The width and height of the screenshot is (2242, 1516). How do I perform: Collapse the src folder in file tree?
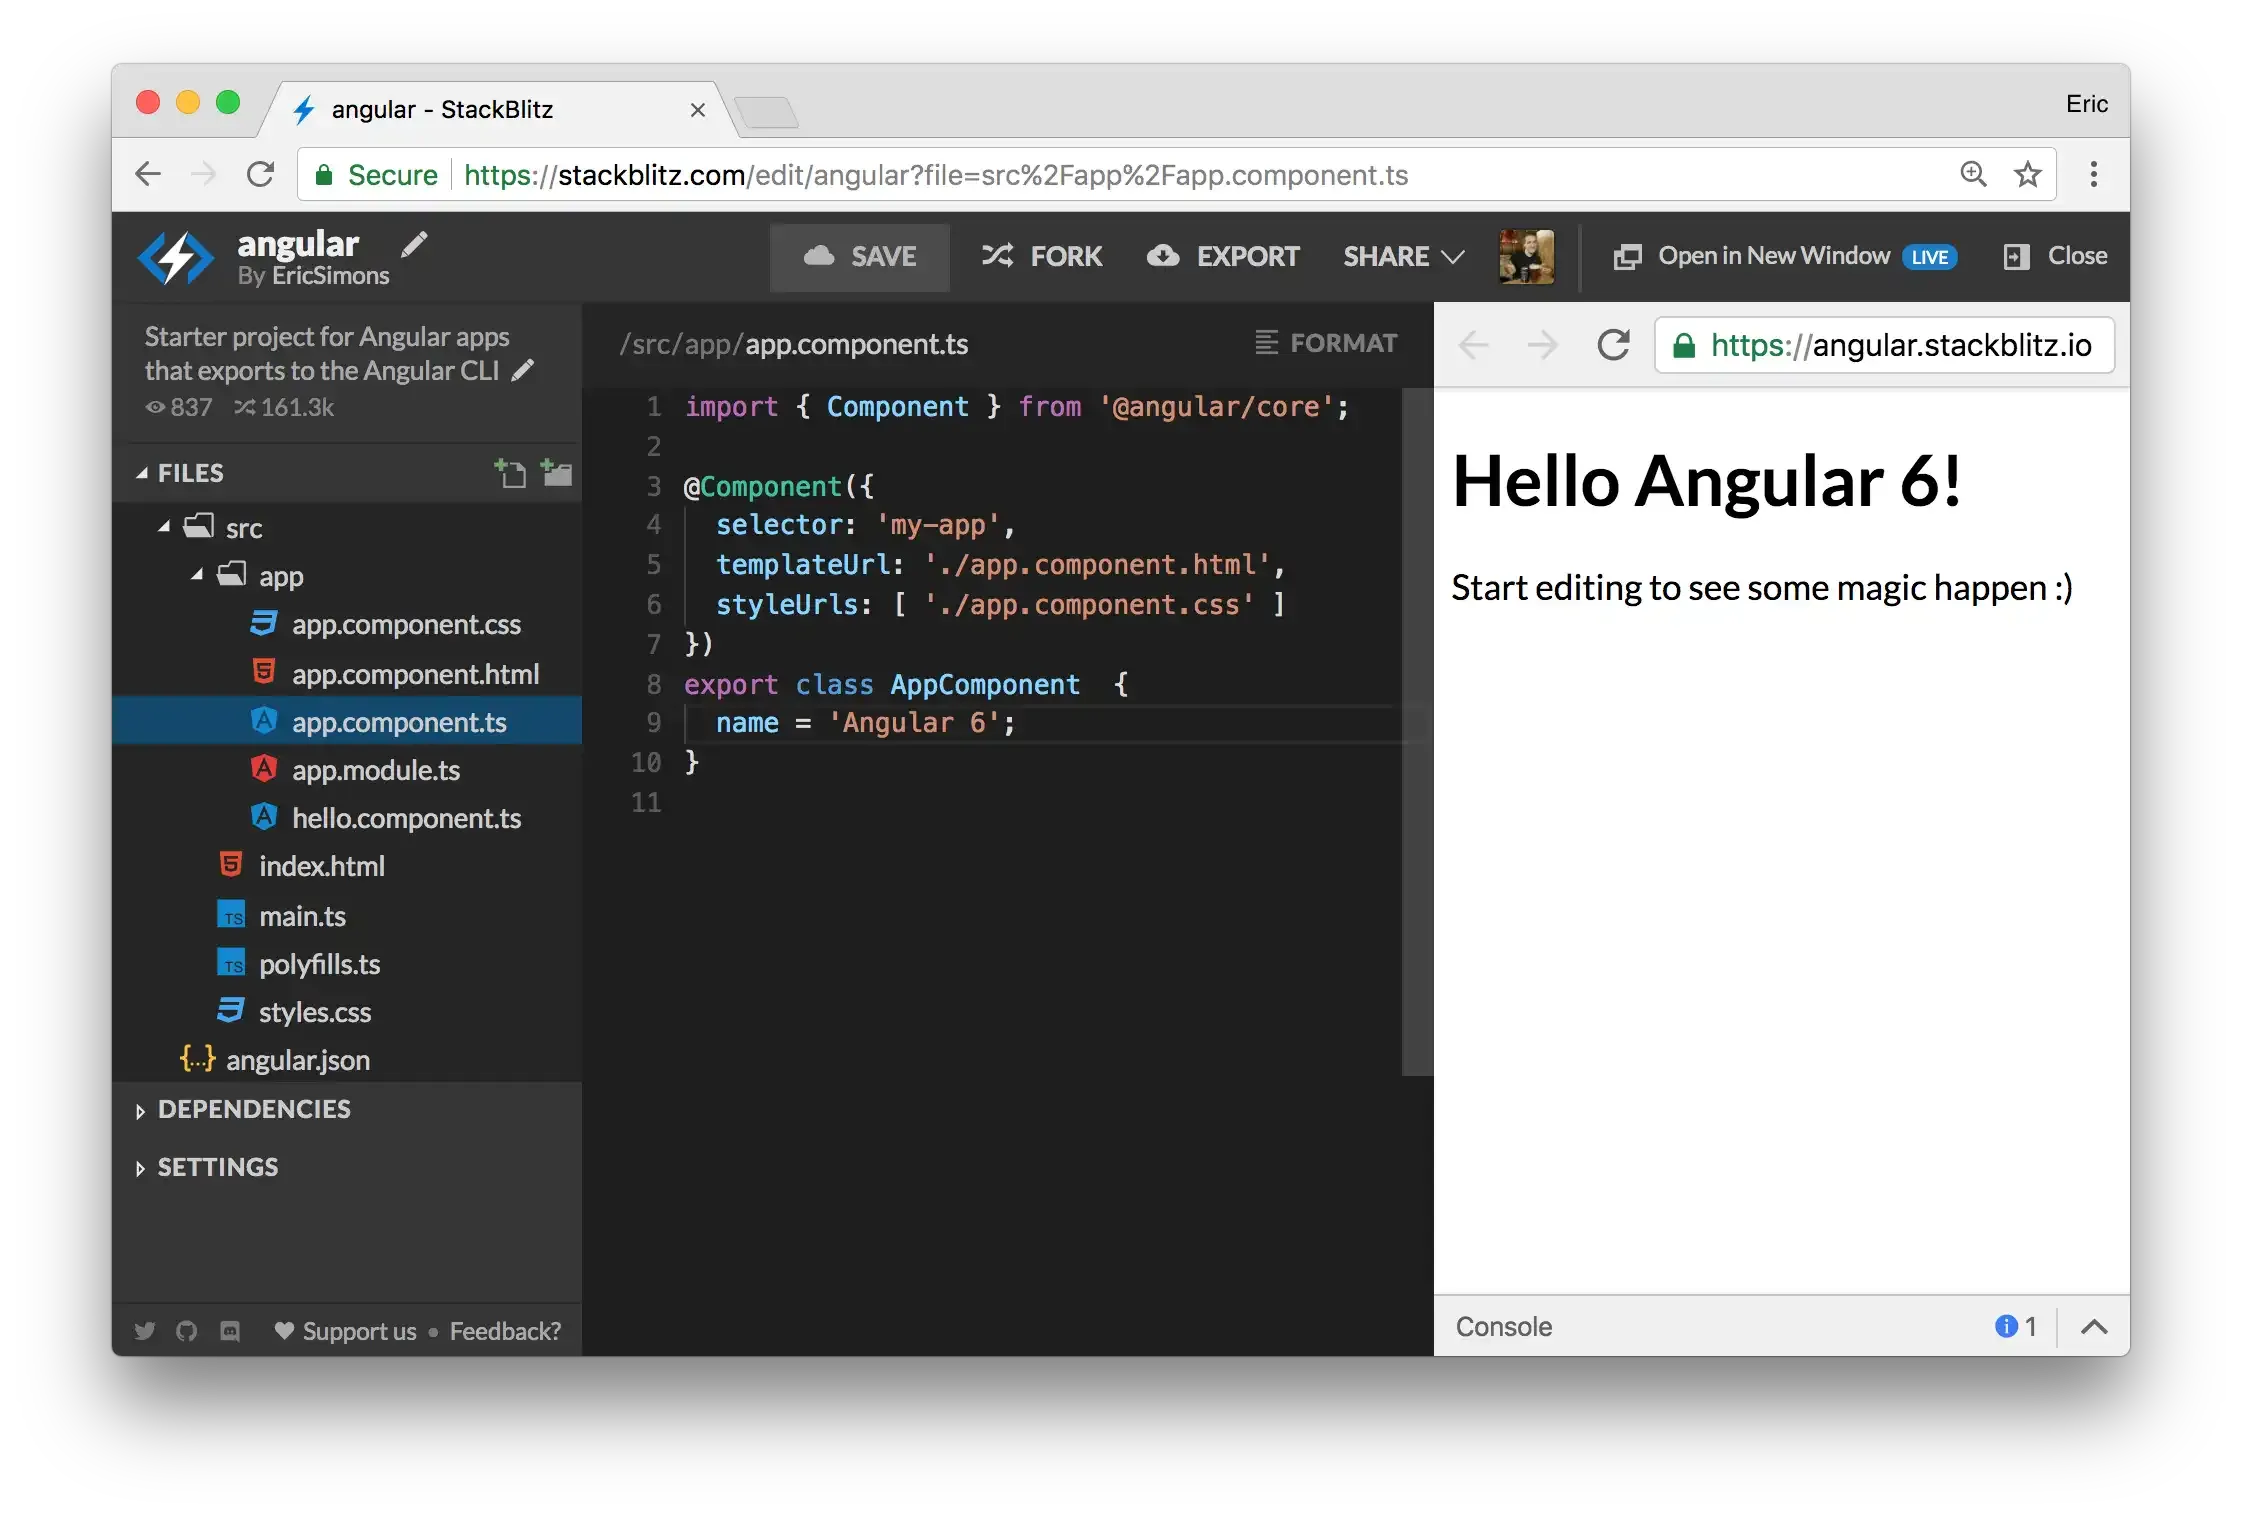coord(164,527)
